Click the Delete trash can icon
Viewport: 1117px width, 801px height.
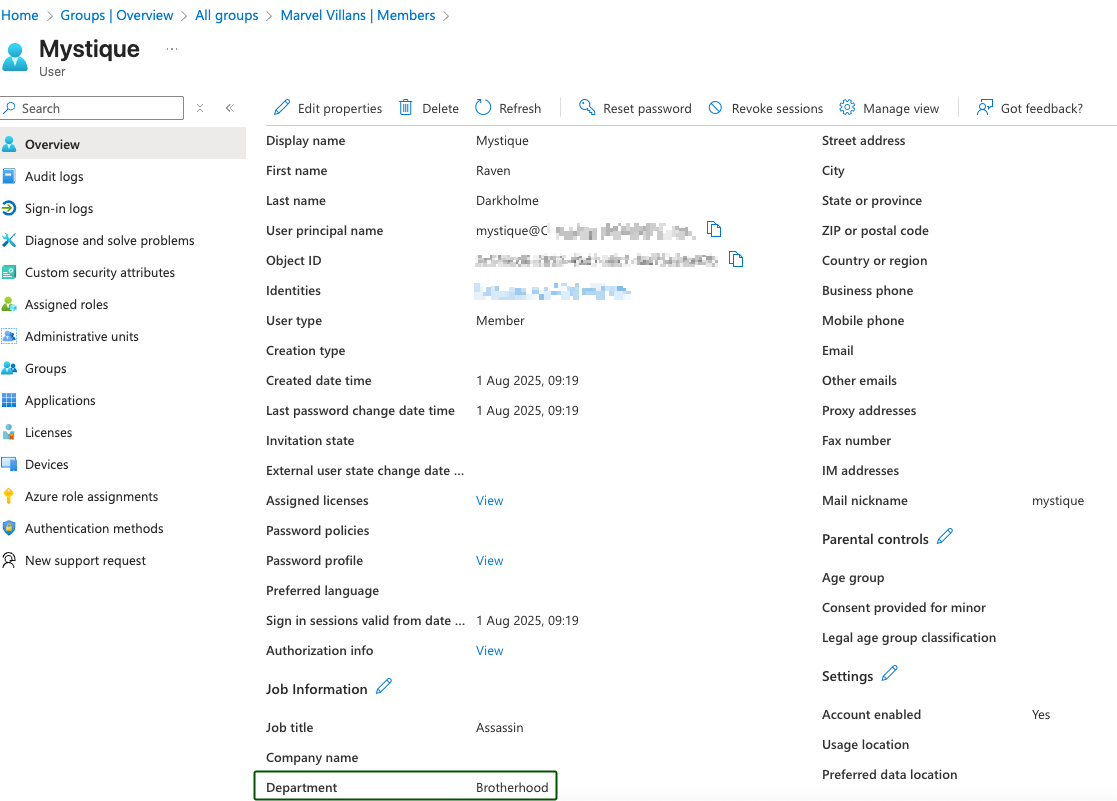pos(405,108)
